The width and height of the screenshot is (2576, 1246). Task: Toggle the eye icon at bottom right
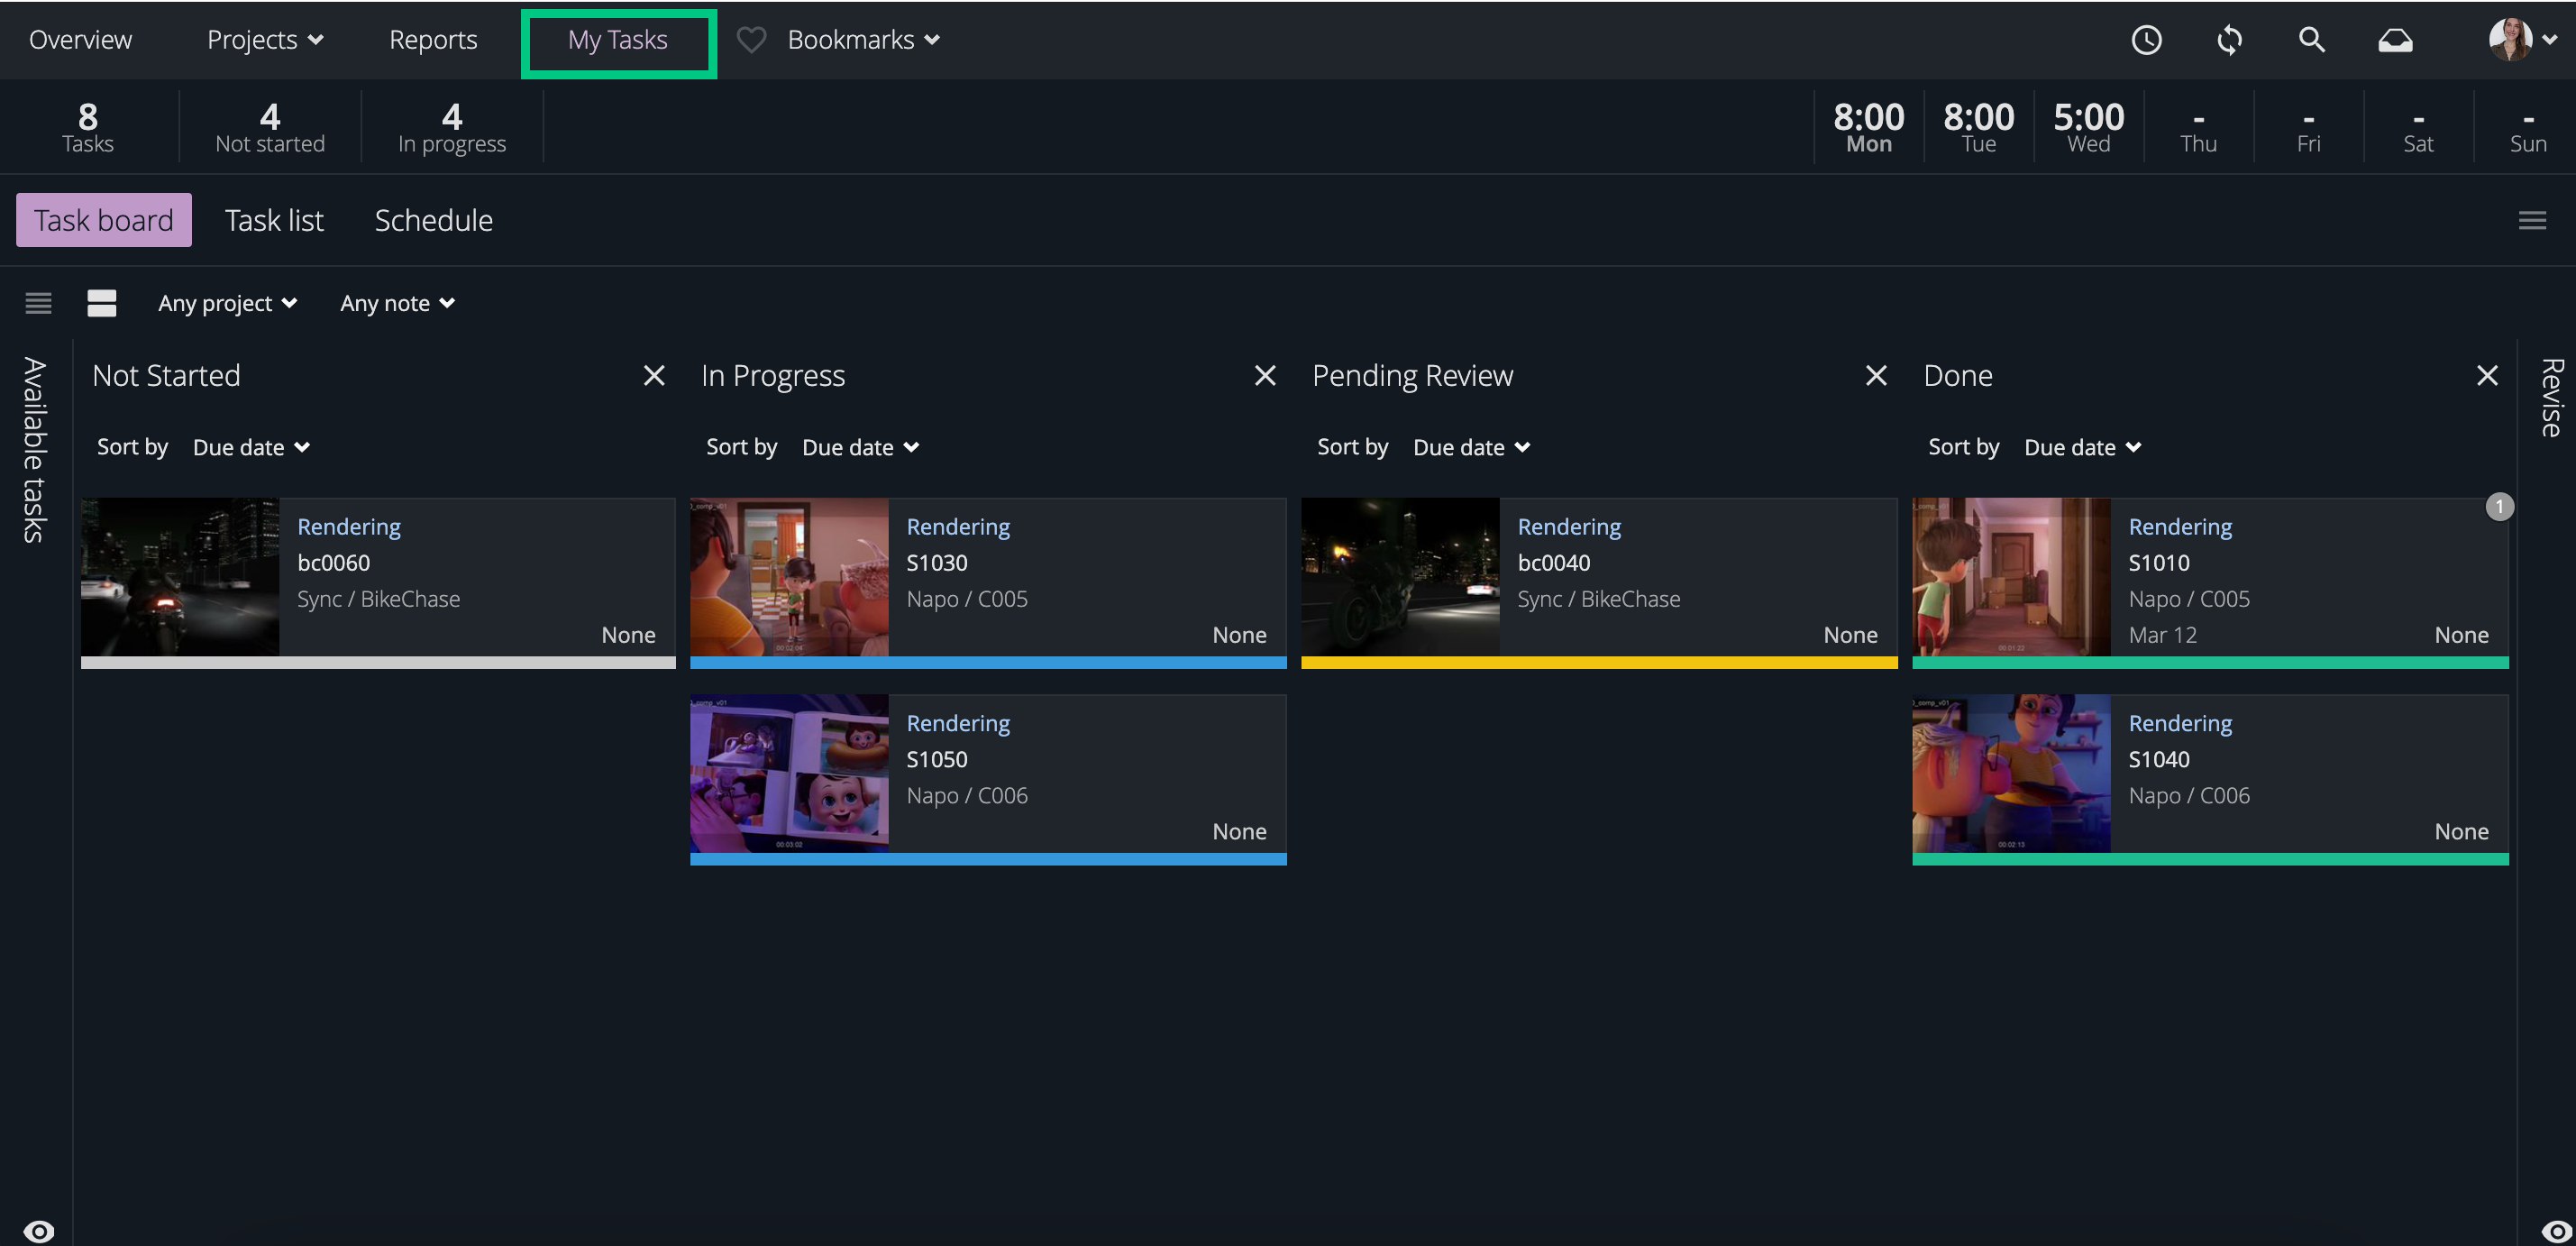point(2537,1230)
